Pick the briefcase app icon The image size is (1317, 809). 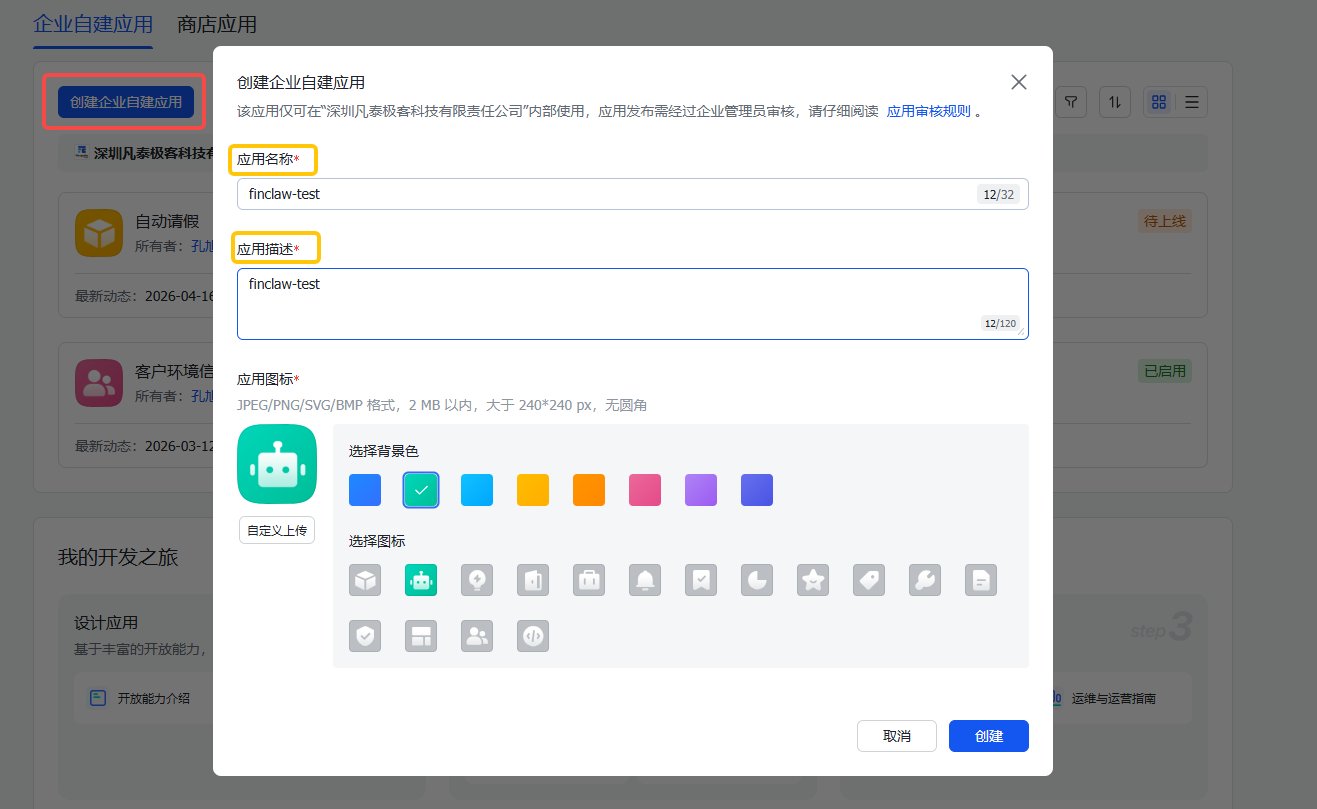coord(589,580)
